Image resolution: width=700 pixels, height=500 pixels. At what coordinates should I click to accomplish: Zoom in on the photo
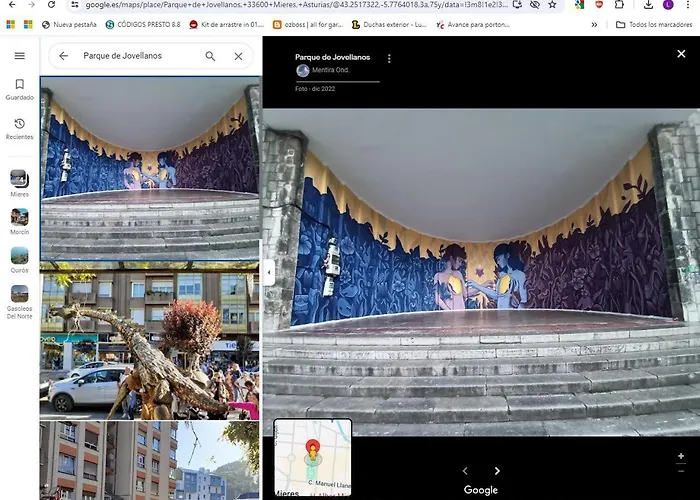click(681, 455)
